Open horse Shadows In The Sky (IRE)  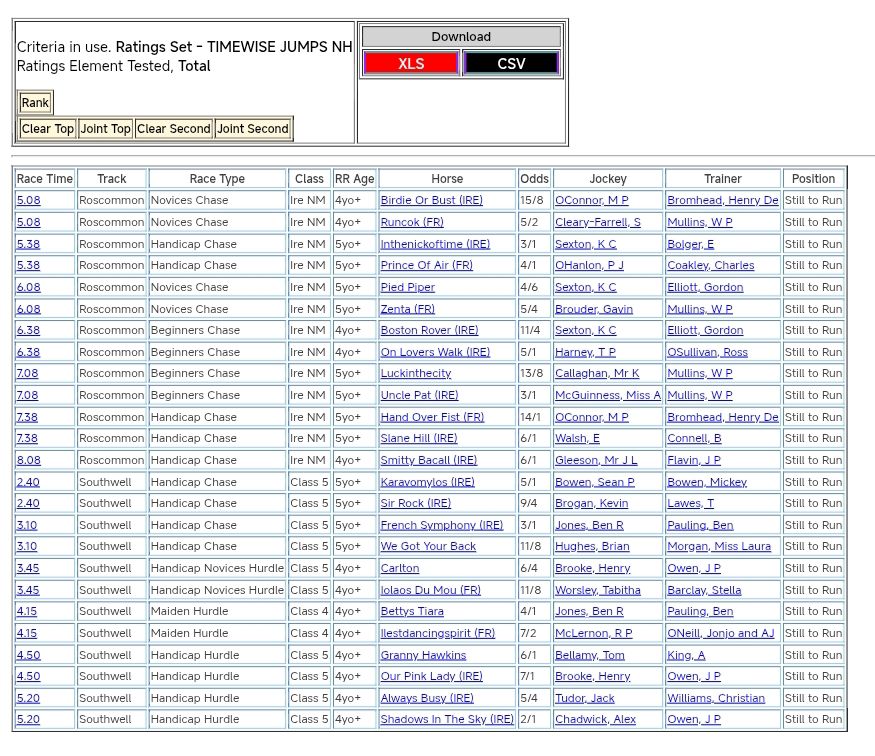(x=446, y=720)
